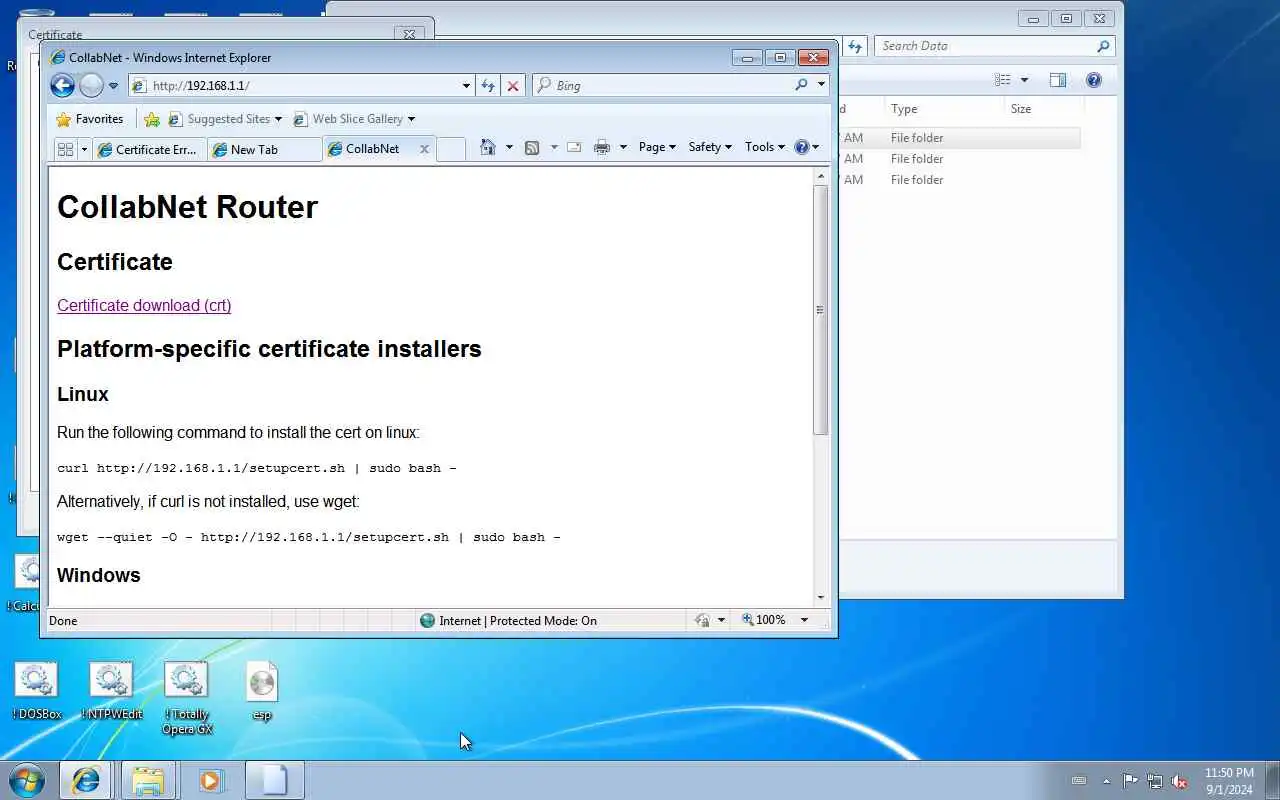Click the Search Data box in Explorer
The width and height of the screenshot is (1280, 800).
pyautogui.click(x=994, y=46)
